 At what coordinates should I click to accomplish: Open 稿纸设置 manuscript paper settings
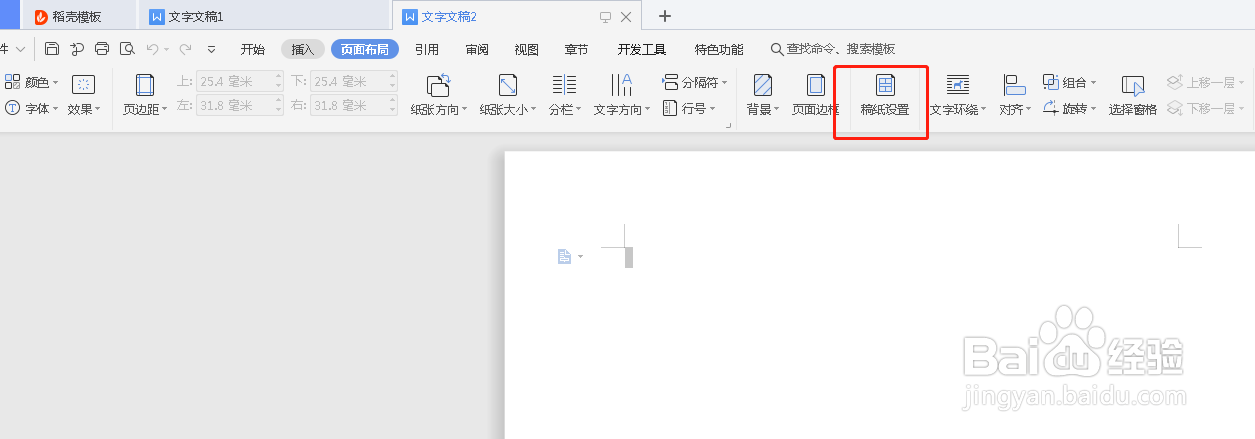pyautogui.click(x=884, y=95)
